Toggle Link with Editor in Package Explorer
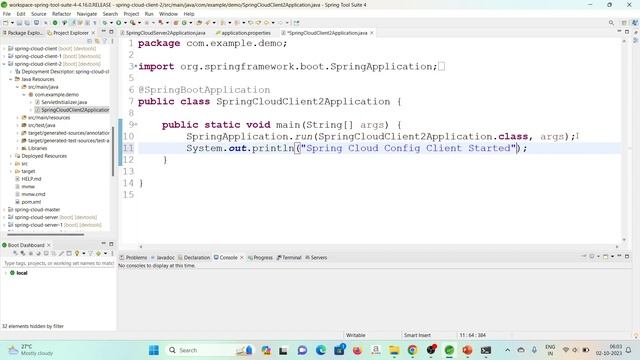 [x=97, y=41]
